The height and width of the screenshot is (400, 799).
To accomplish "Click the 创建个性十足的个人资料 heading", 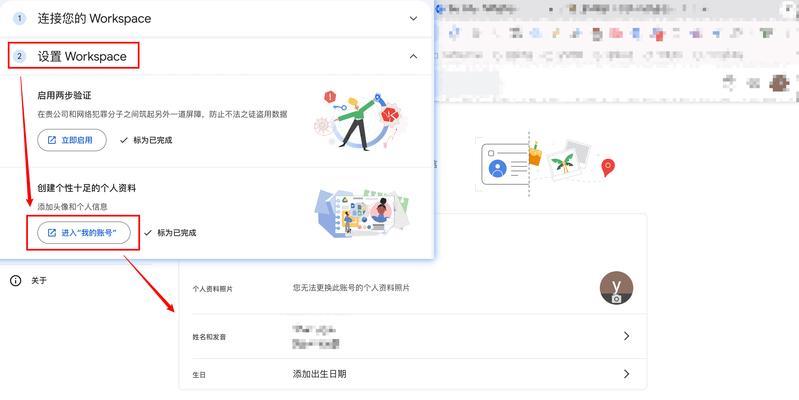I will pyautogui.click(x=87, y=188).
